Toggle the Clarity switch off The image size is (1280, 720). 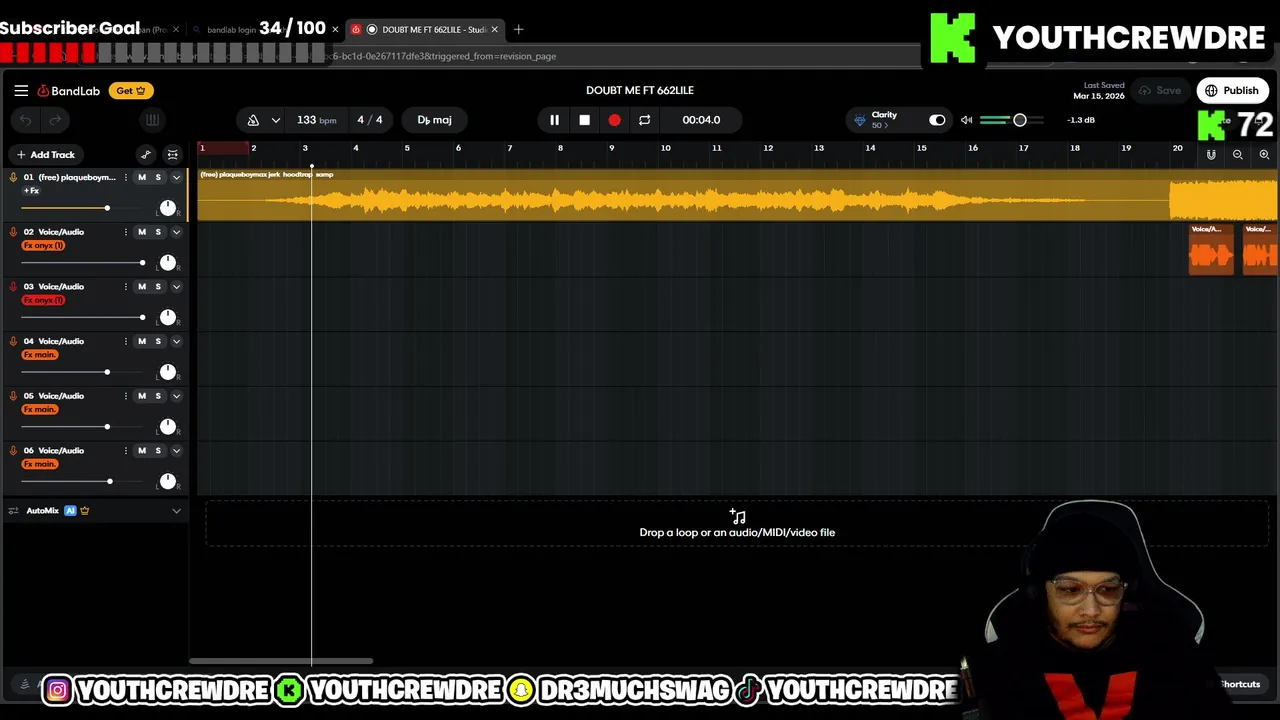click(x=937, y=120)
